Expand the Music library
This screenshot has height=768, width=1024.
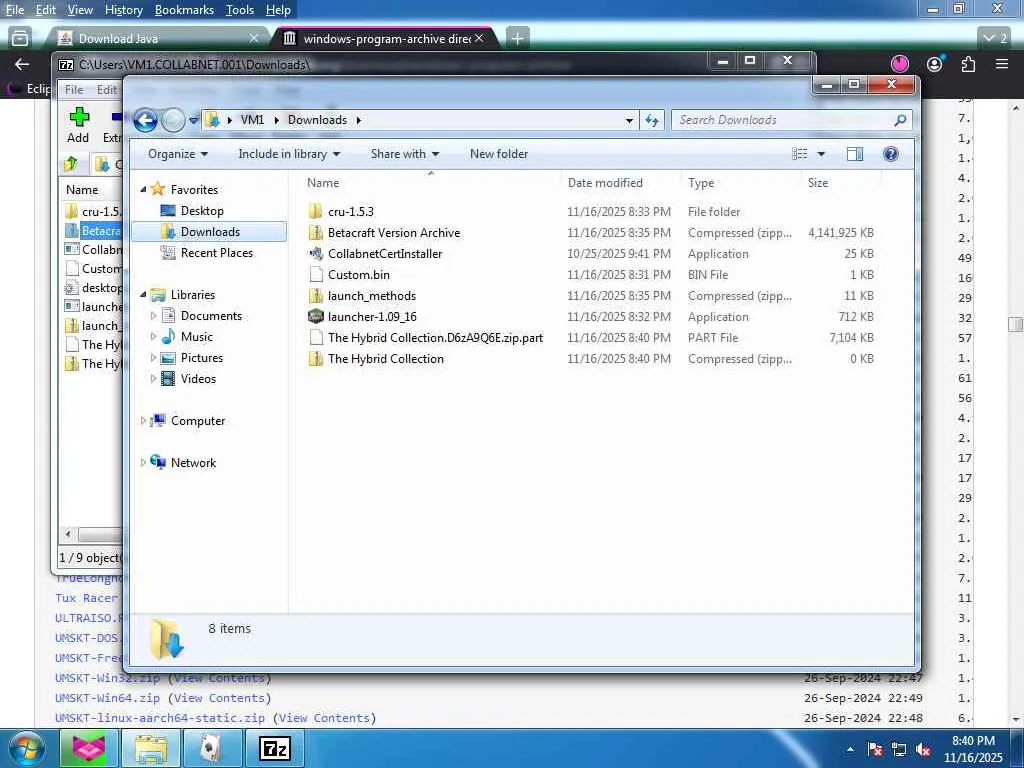coord(153,337)
